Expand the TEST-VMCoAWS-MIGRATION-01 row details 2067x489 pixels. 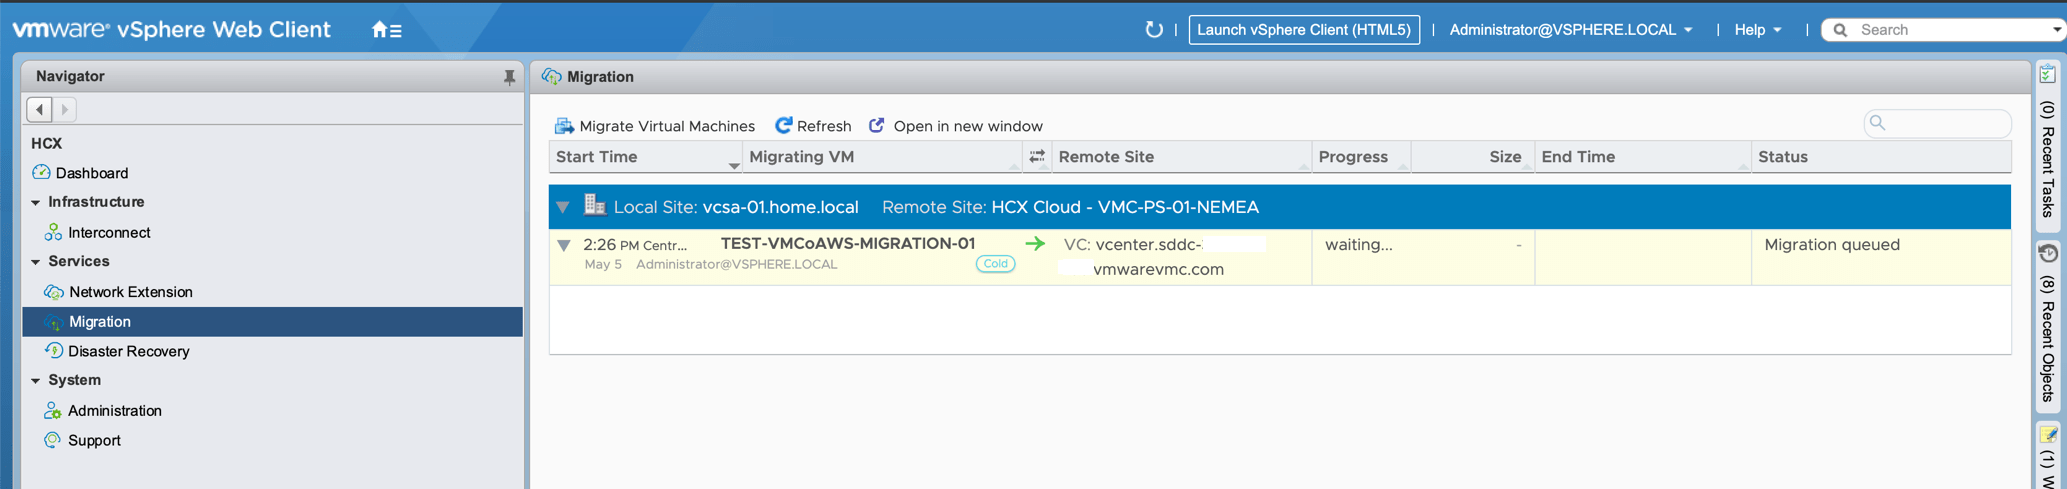pos(564,245)
